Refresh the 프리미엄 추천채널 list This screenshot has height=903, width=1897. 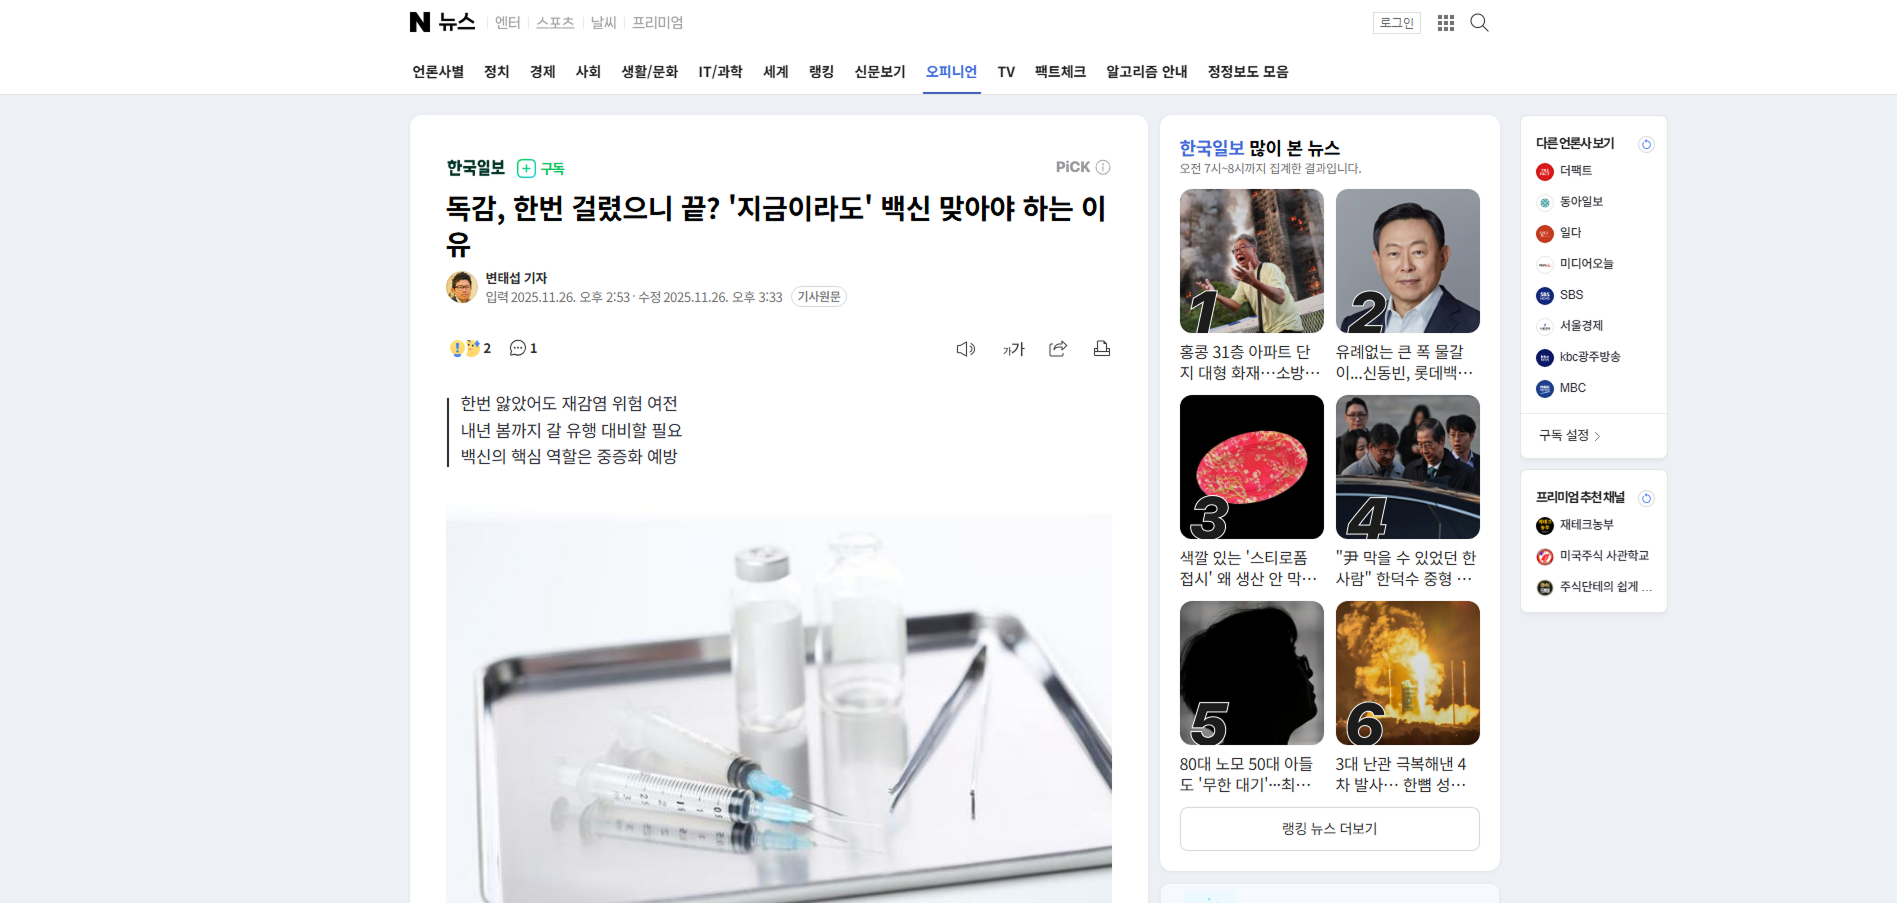(1646, 498)
